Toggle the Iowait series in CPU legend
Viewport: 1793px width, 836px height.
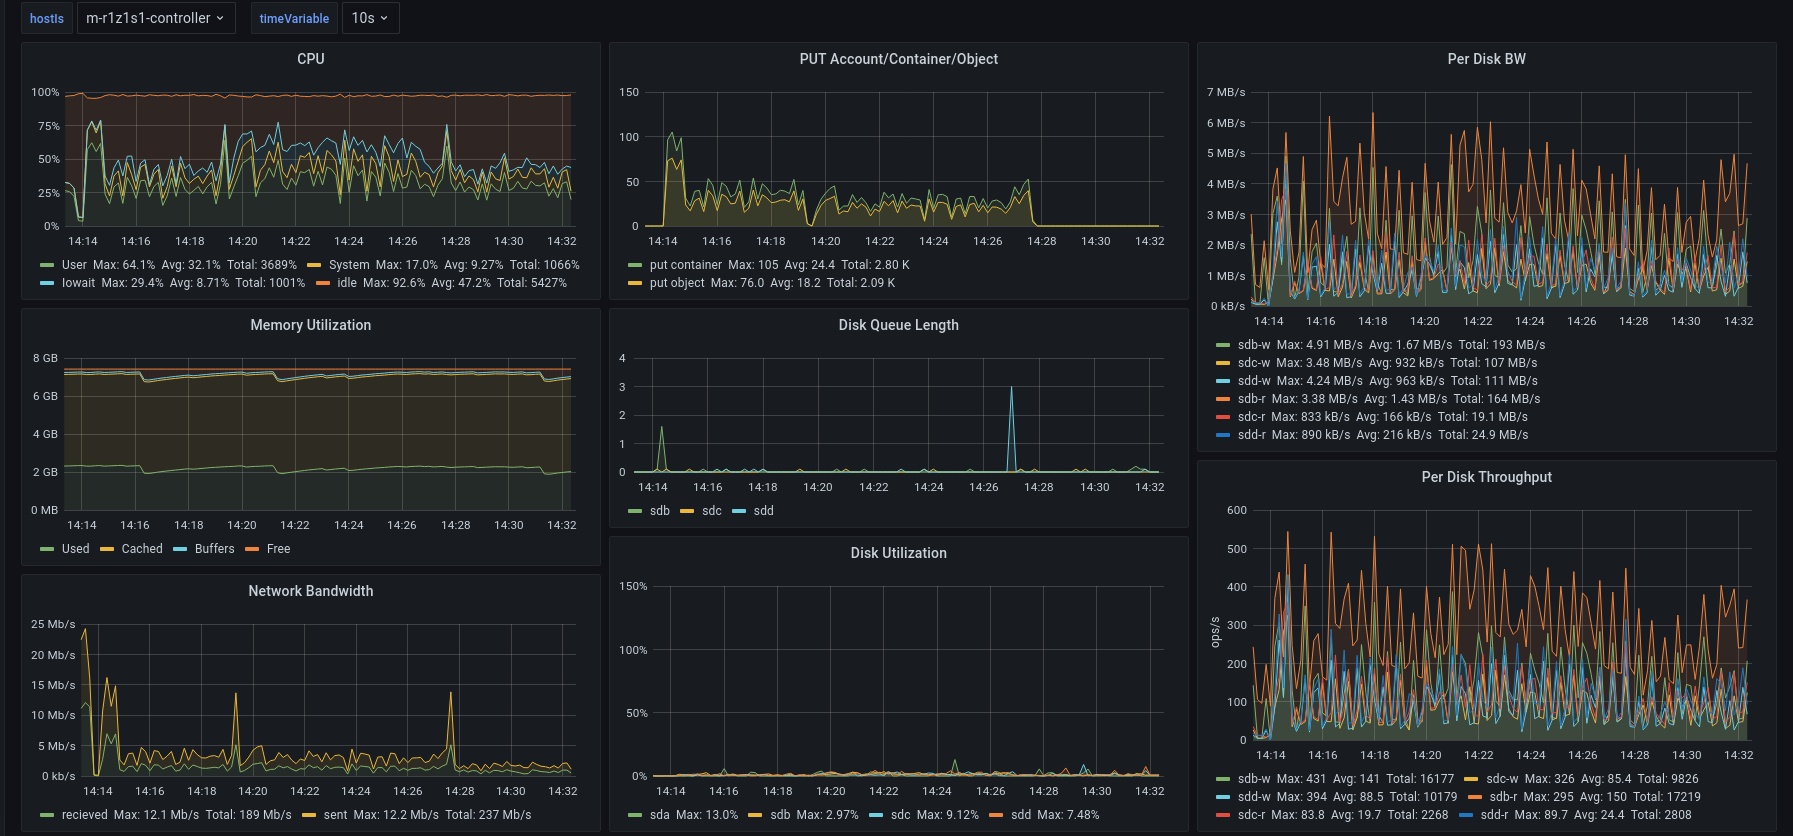(x=78, y=283)
